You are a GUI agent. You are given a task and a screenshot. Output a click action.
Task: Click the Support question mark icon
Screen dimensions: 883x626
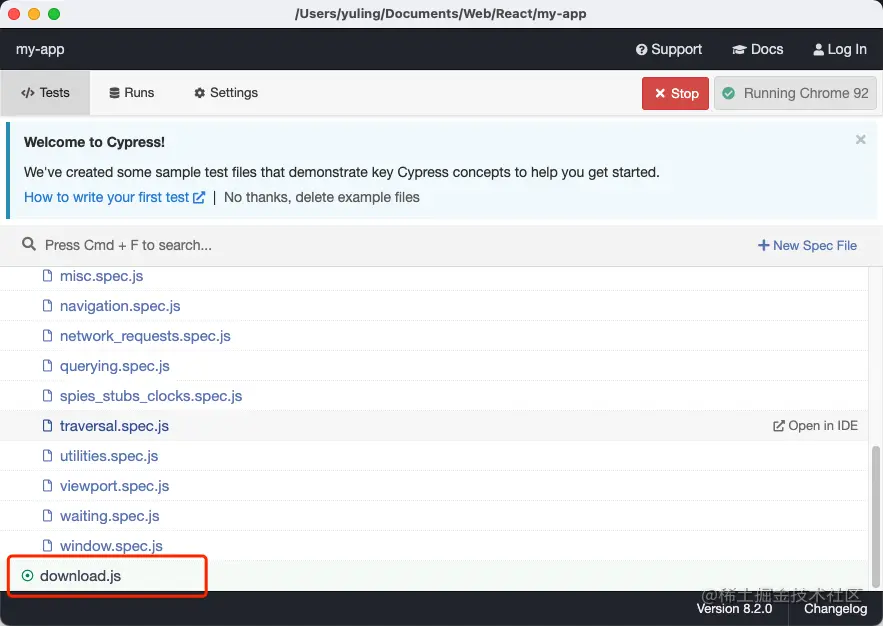pos(641,50)
